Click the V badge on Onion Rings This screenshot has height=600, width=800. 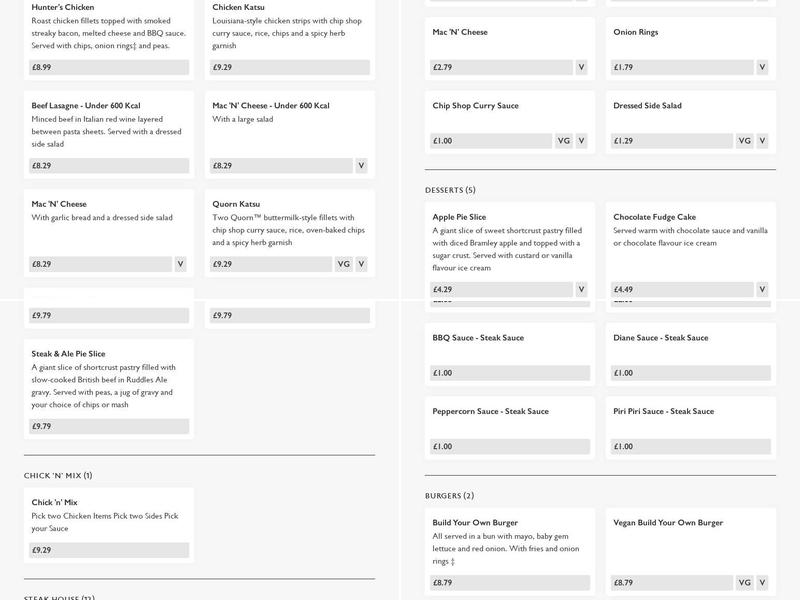coord(762,67)
